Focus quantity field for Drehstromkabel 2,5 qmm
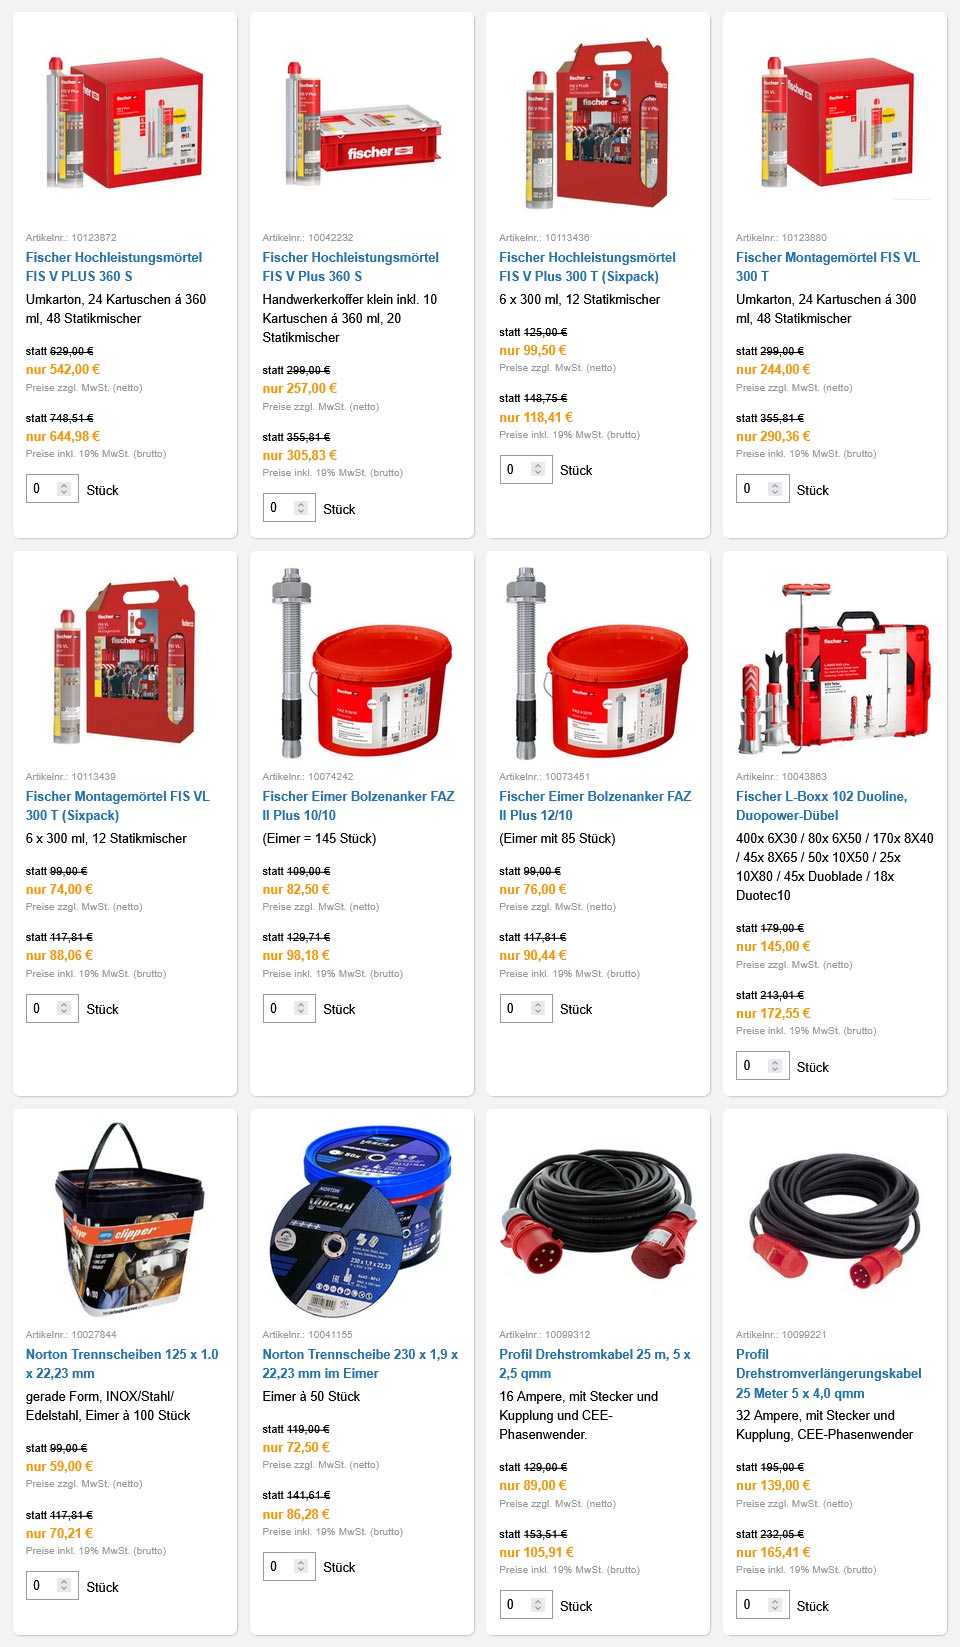The width and height of the screenshot is (960, 1647). [x=526, y=1605]
